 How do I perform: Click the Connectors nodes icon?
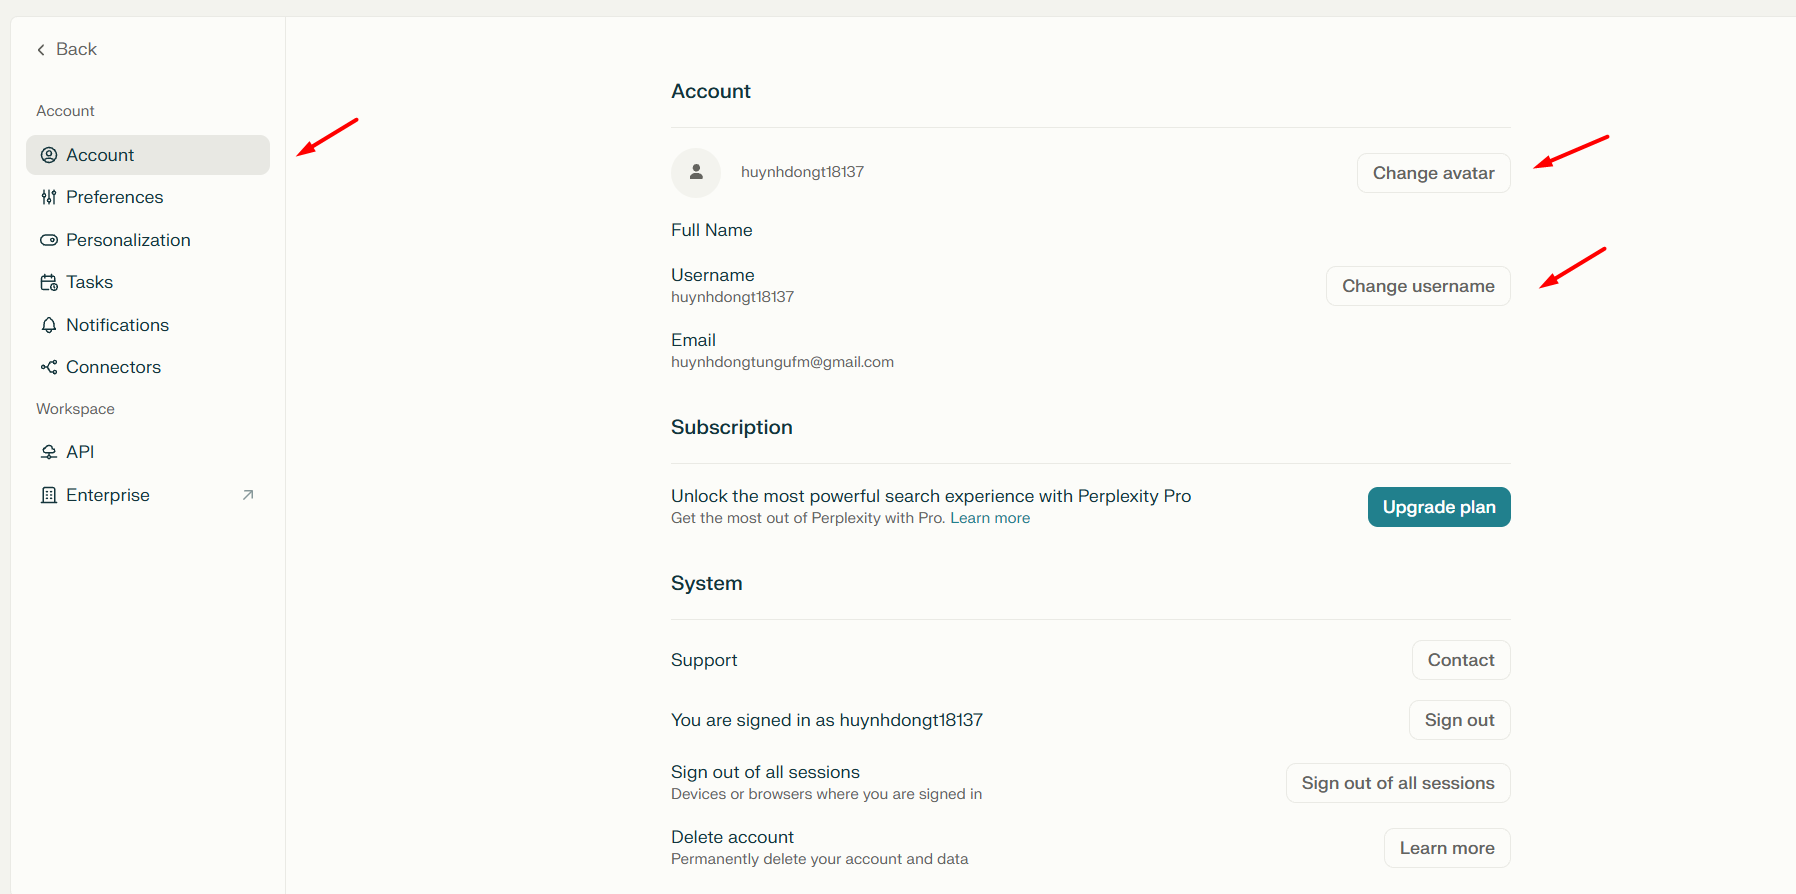[x=48, y=367]
